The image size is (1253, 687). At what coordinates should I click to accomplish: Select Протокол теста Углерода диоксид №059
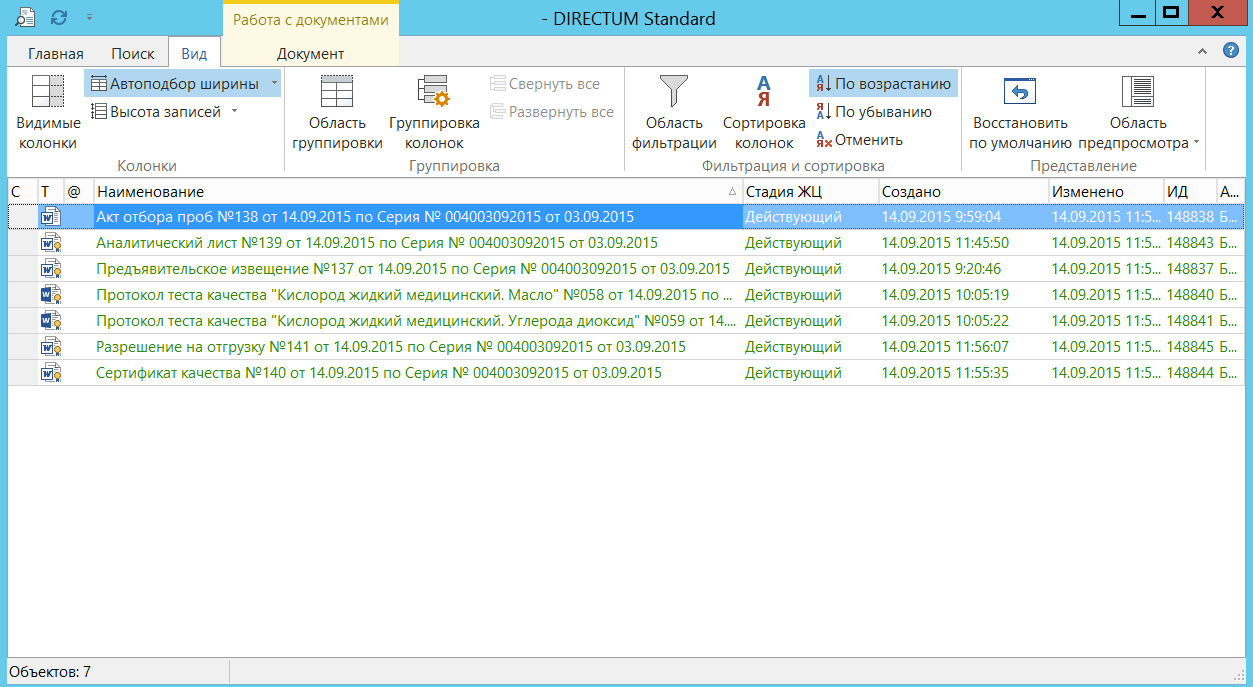click(x=416, y=321)
